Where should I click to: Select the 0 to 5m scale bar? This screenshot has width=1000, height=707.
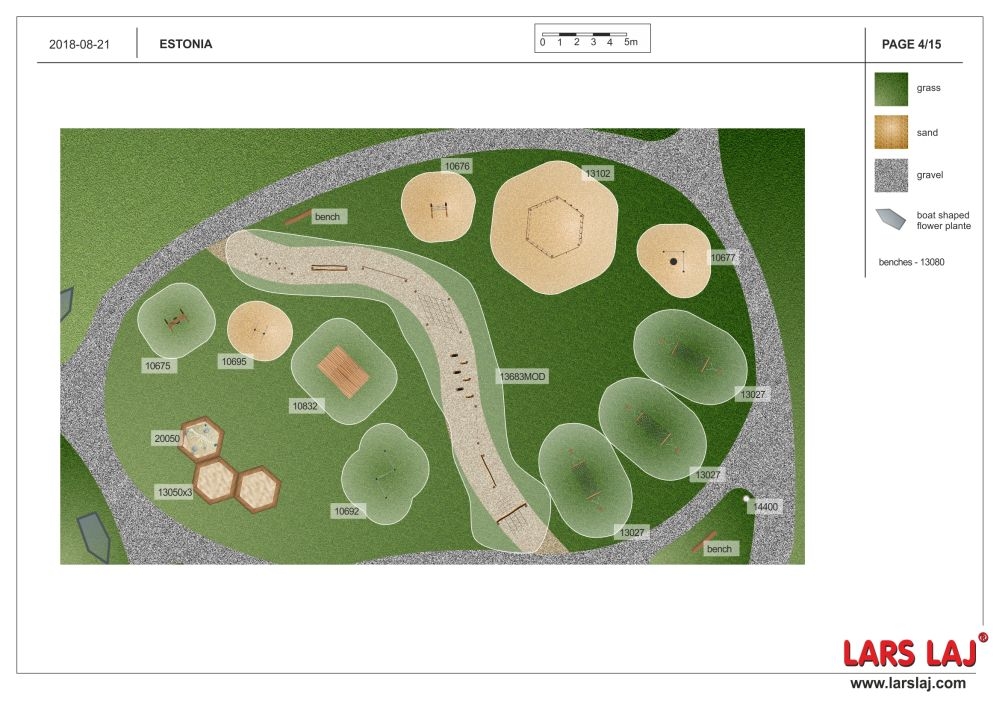592,38
